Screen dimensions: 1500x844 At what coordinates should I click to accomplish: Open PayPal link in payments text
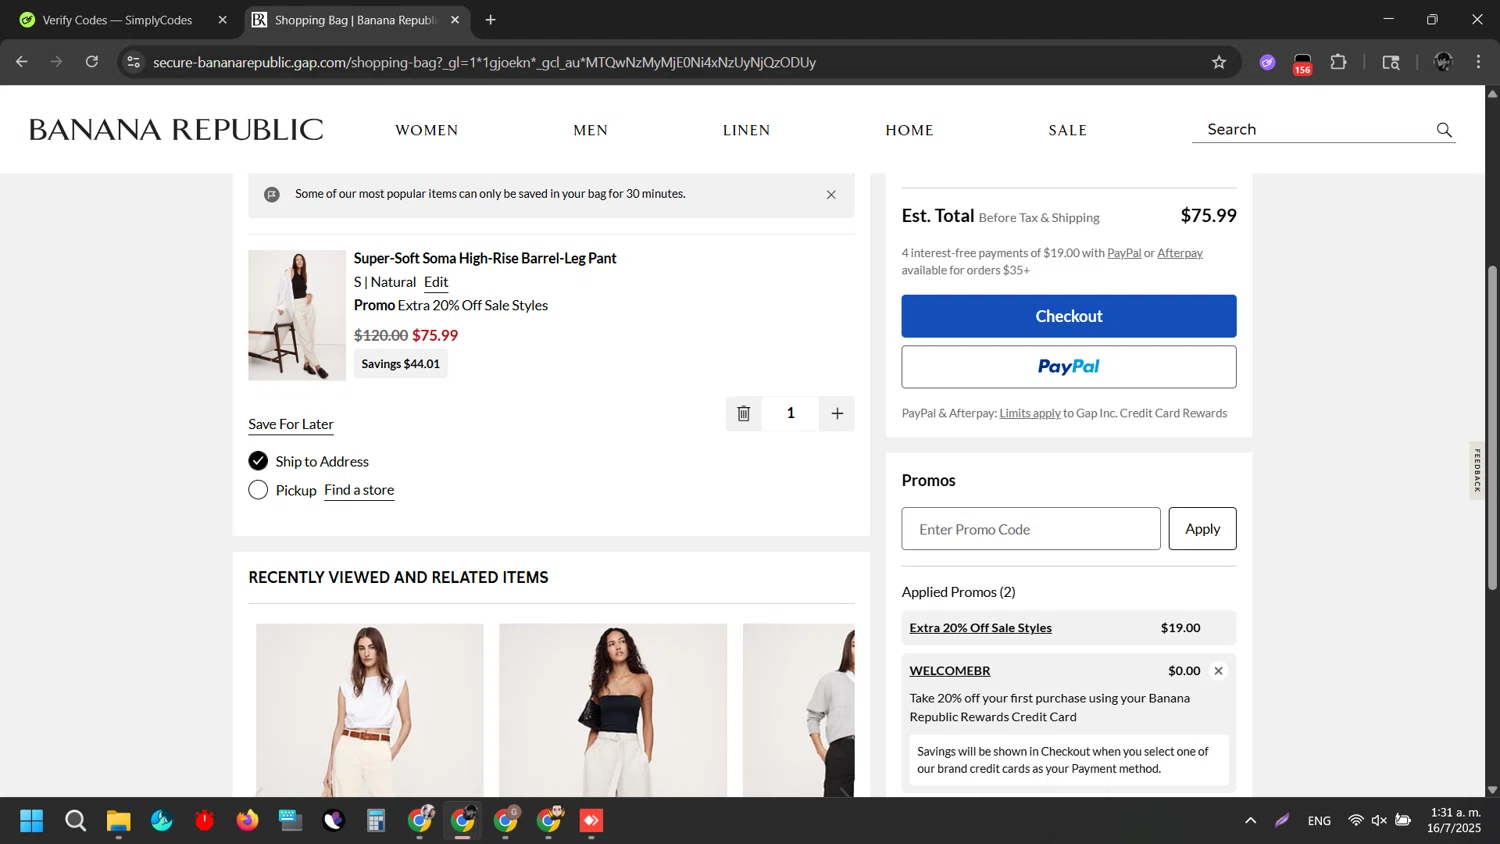pyautogui.click(x=1124, y=253)
